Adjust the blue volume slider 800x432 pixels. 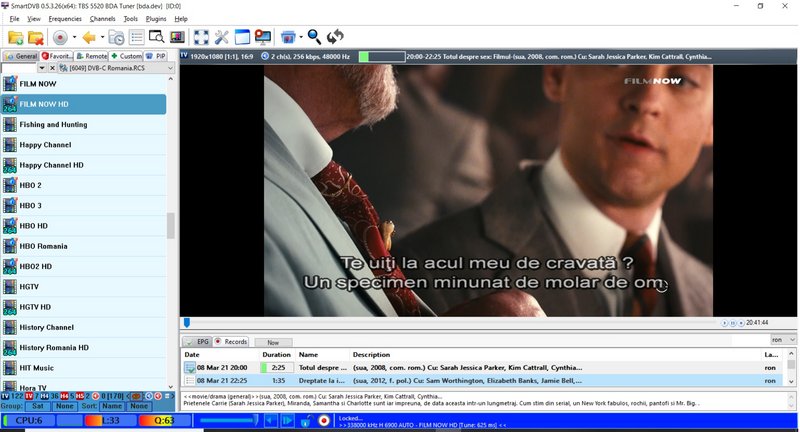click(228, 420)
